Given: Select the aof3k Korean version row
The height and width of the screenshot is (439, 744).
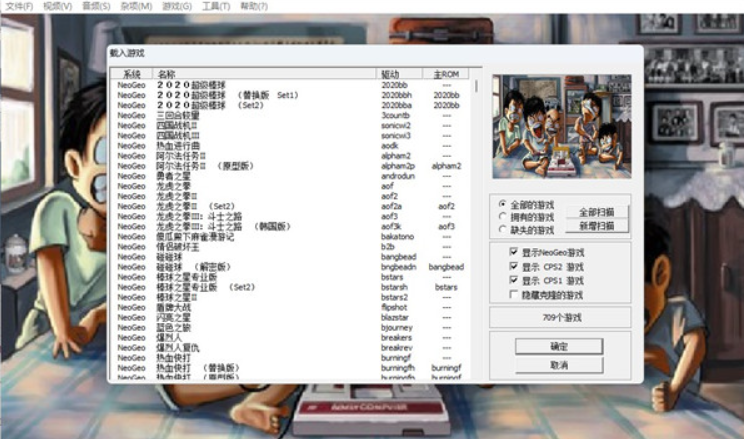Looking at the screenshot, I should [x=291, y=226].
